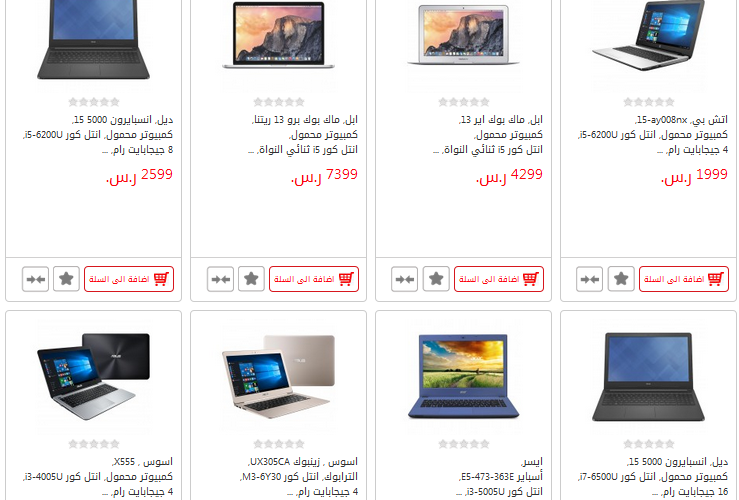Favorite the MacBook Pro 13 Retina with star icon
This screenshot has width=739, height=500.
251,279
